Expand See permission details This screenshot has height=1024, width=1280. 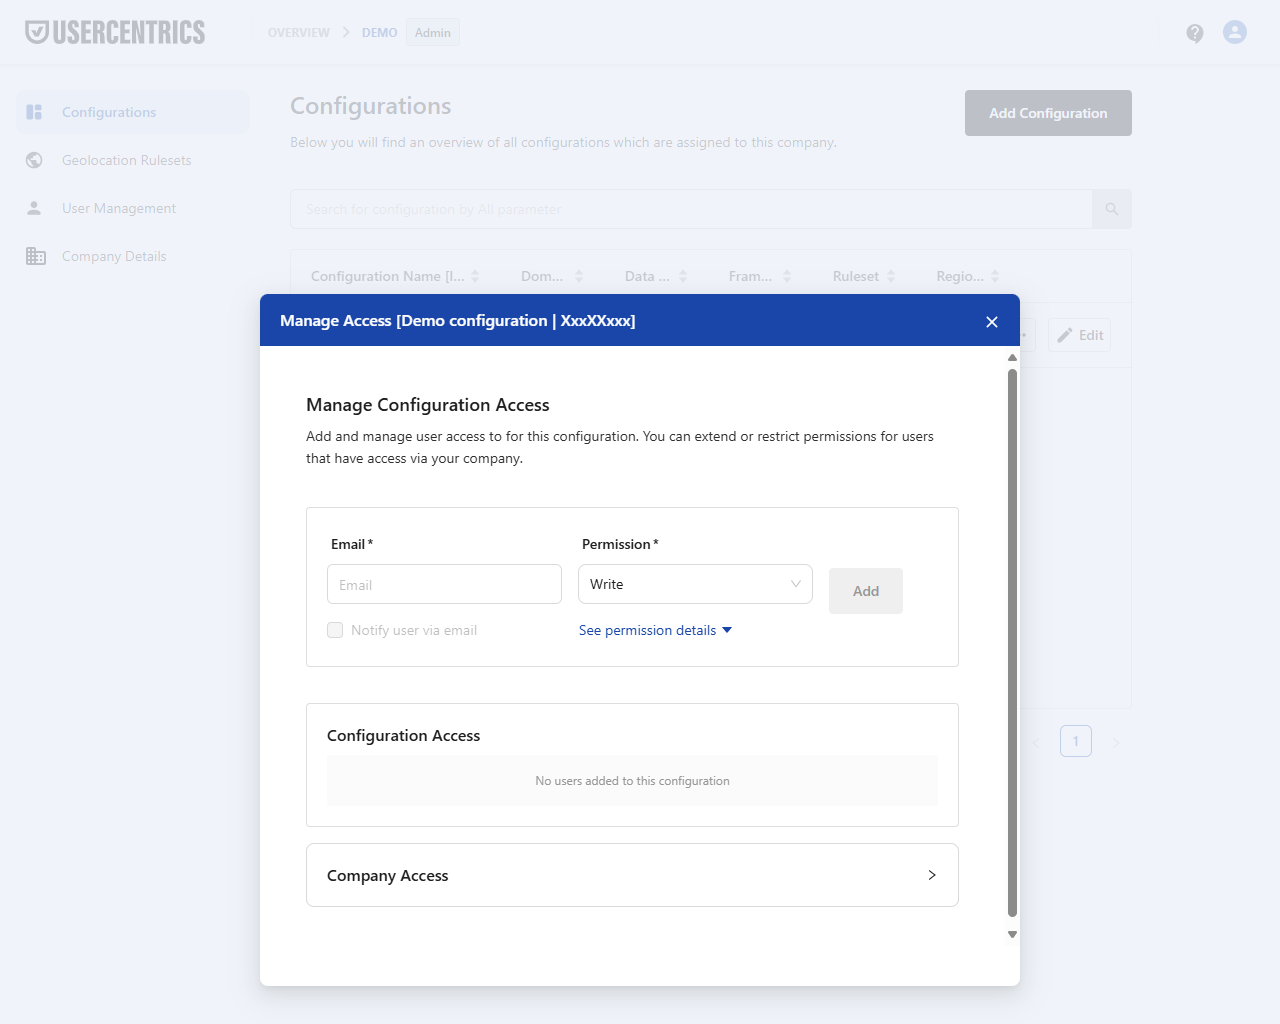[655, 630]
